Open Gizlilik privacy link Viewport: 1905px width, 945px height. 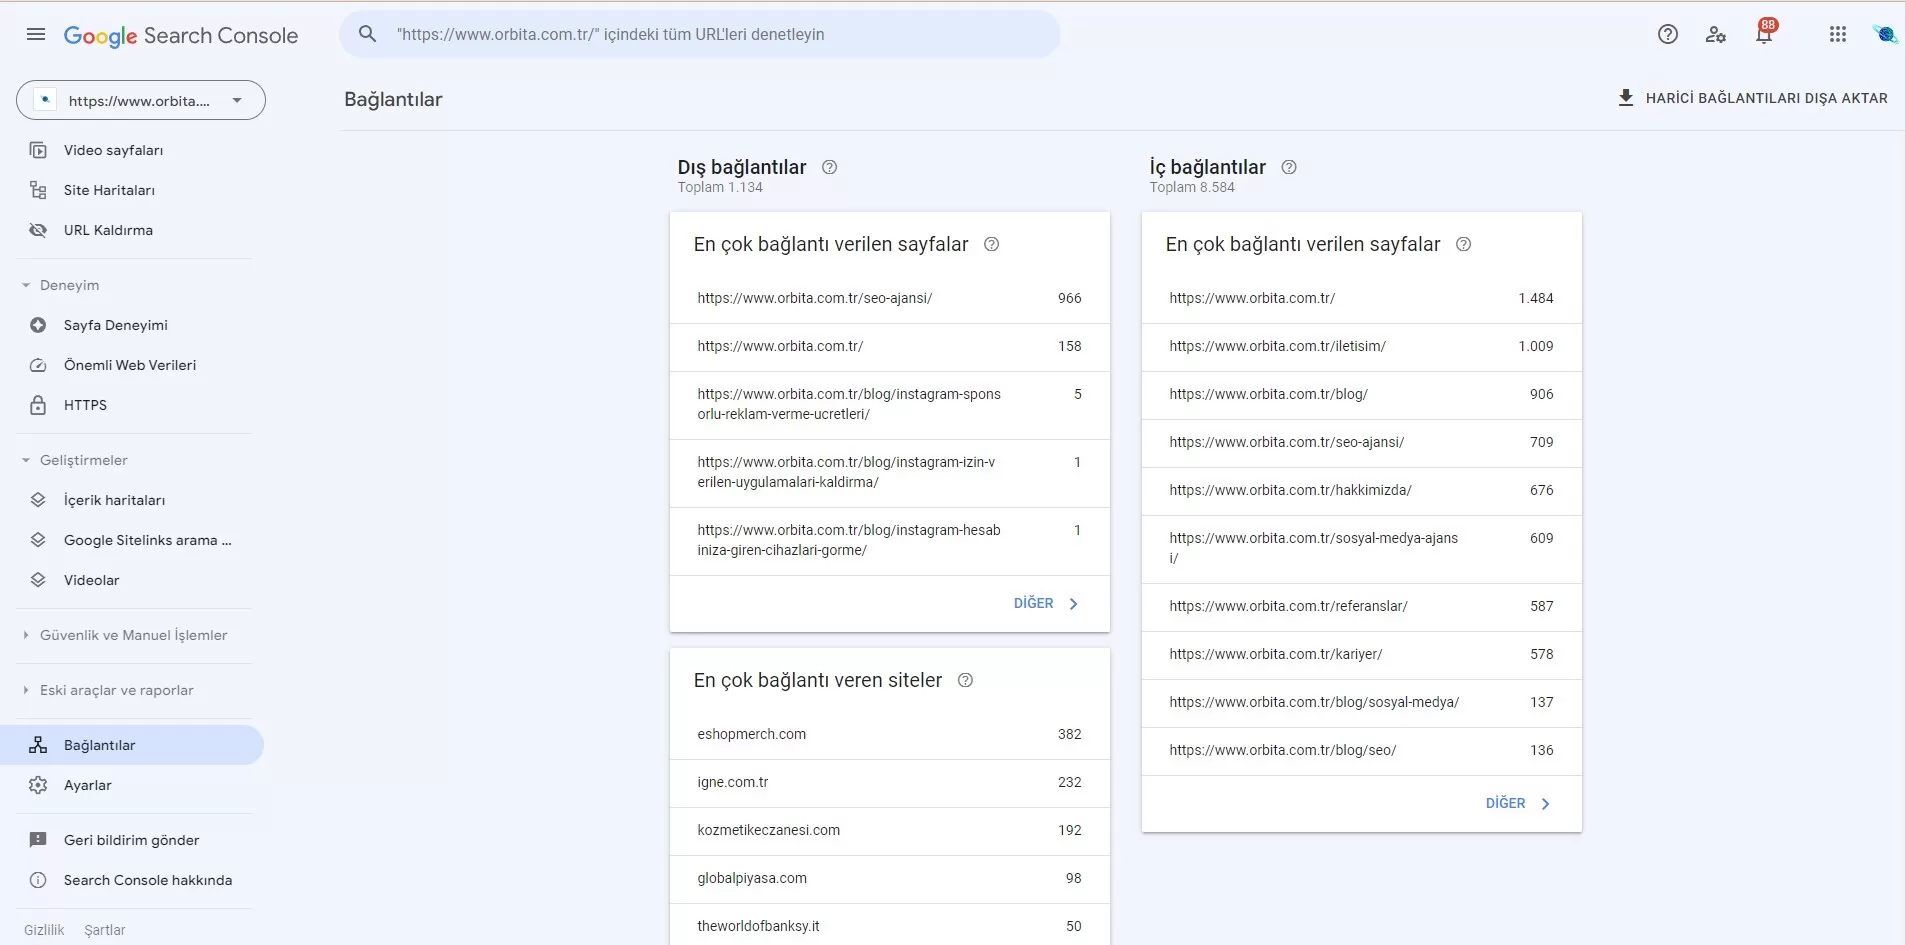click(x=44, y=930)
